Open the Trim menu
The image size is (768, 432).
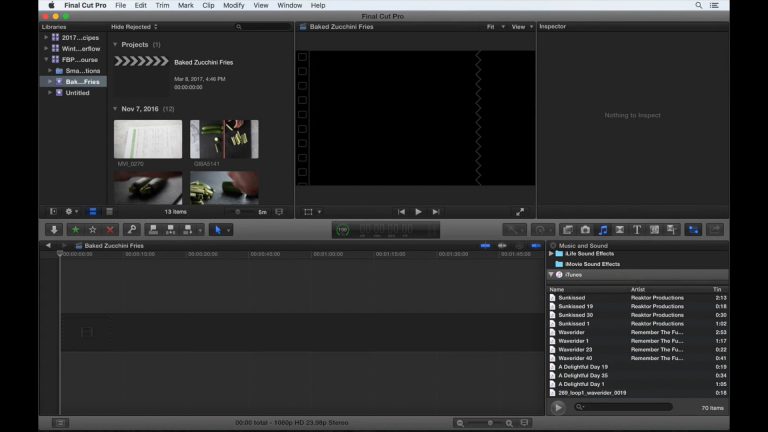tap(162, 5)
